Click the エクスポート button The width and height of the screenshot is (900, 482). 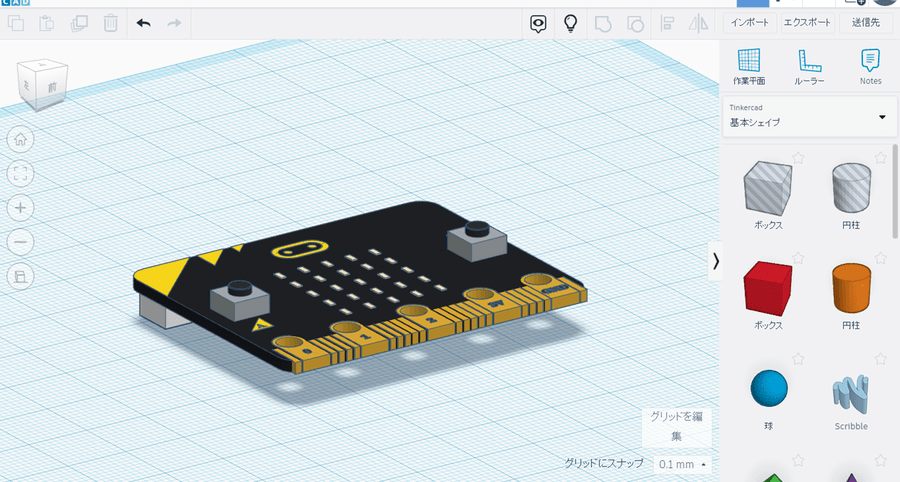(807, 23)
